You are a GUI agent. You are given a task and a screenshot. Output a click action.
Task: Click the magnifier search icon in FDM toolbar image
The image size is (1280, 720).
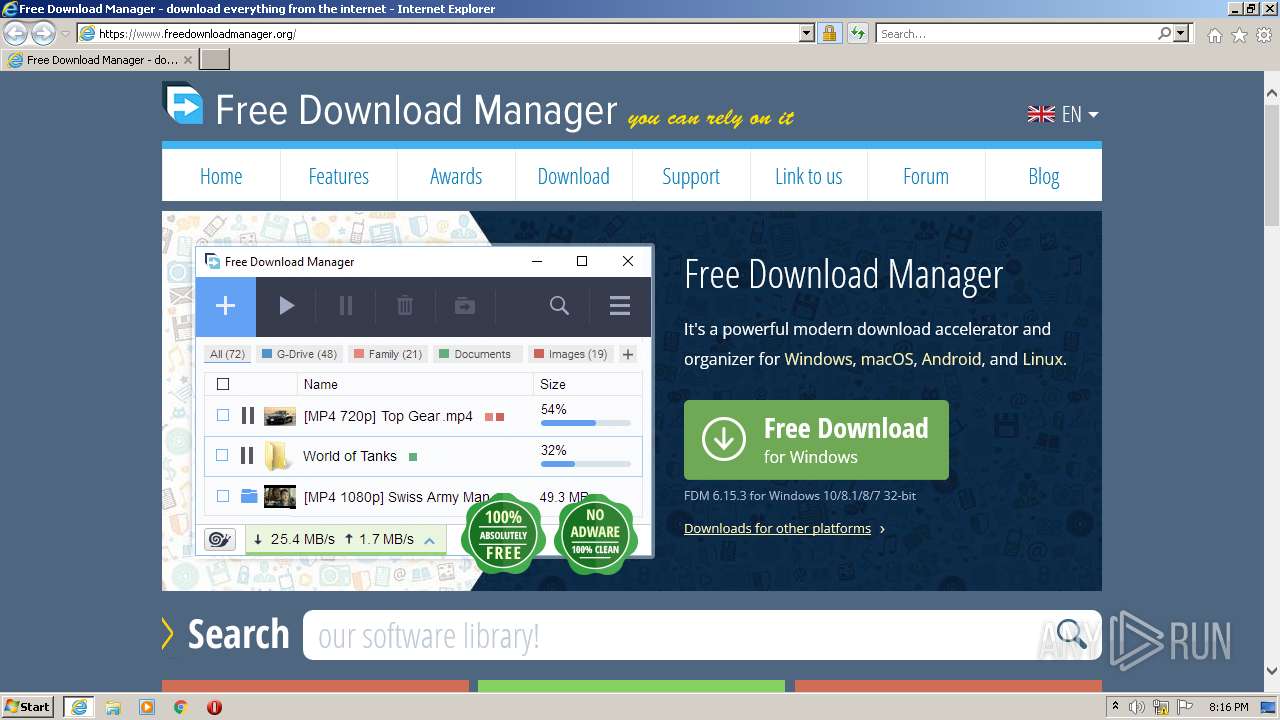559,306
